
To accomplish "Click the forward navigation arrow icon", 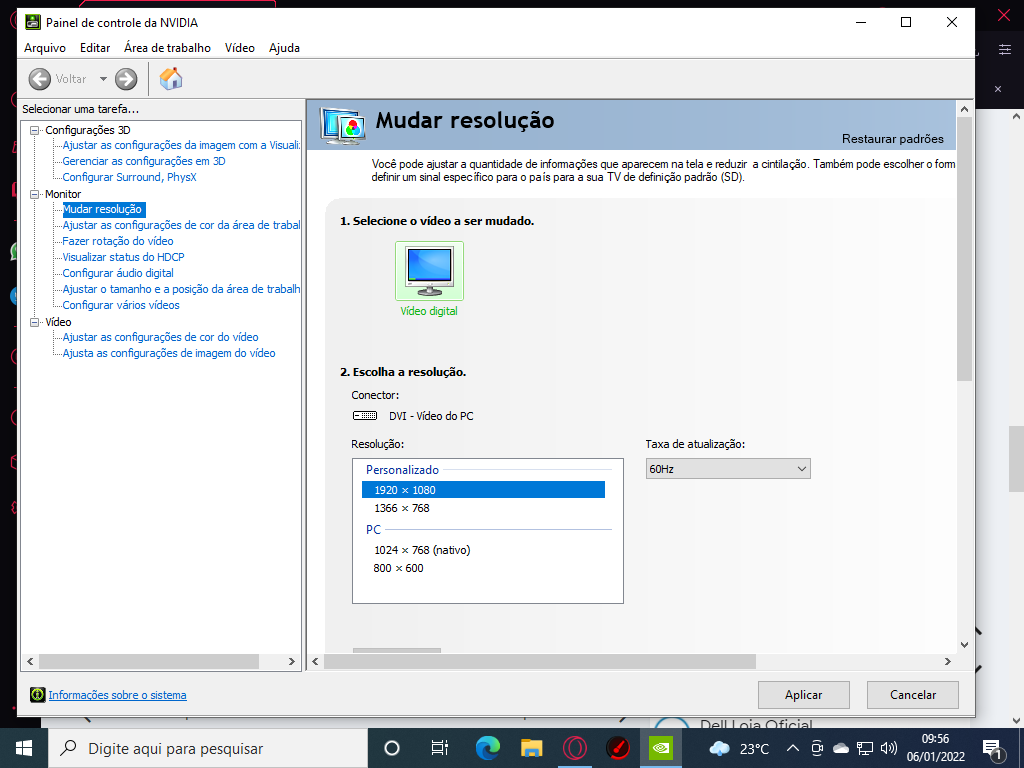I will (x=126, y=79).
